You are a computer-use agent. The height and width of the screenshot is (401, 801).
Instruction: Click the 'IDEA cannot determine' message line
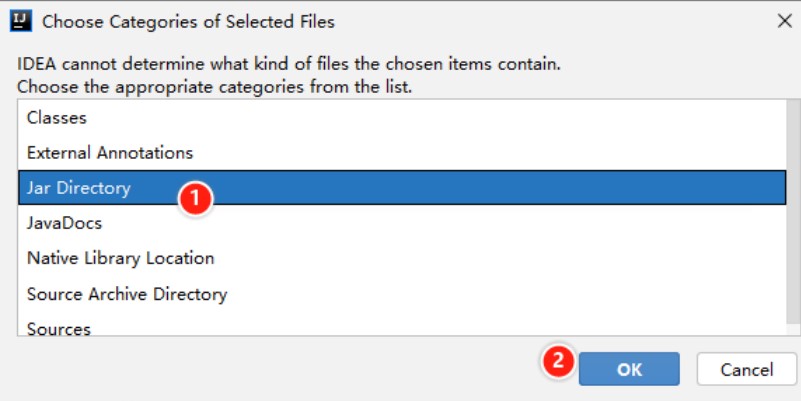pos(289,64)
